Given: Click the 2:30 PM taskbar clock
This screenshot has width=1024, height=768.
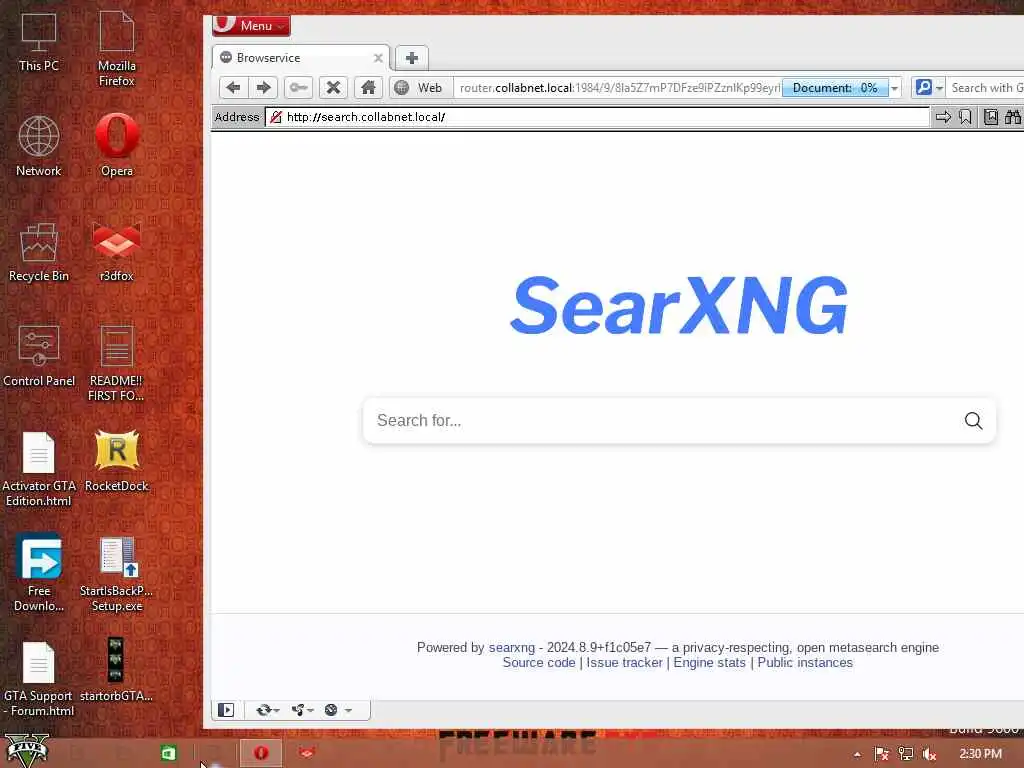Looking at the screenshot, I should tap(980, 754).
